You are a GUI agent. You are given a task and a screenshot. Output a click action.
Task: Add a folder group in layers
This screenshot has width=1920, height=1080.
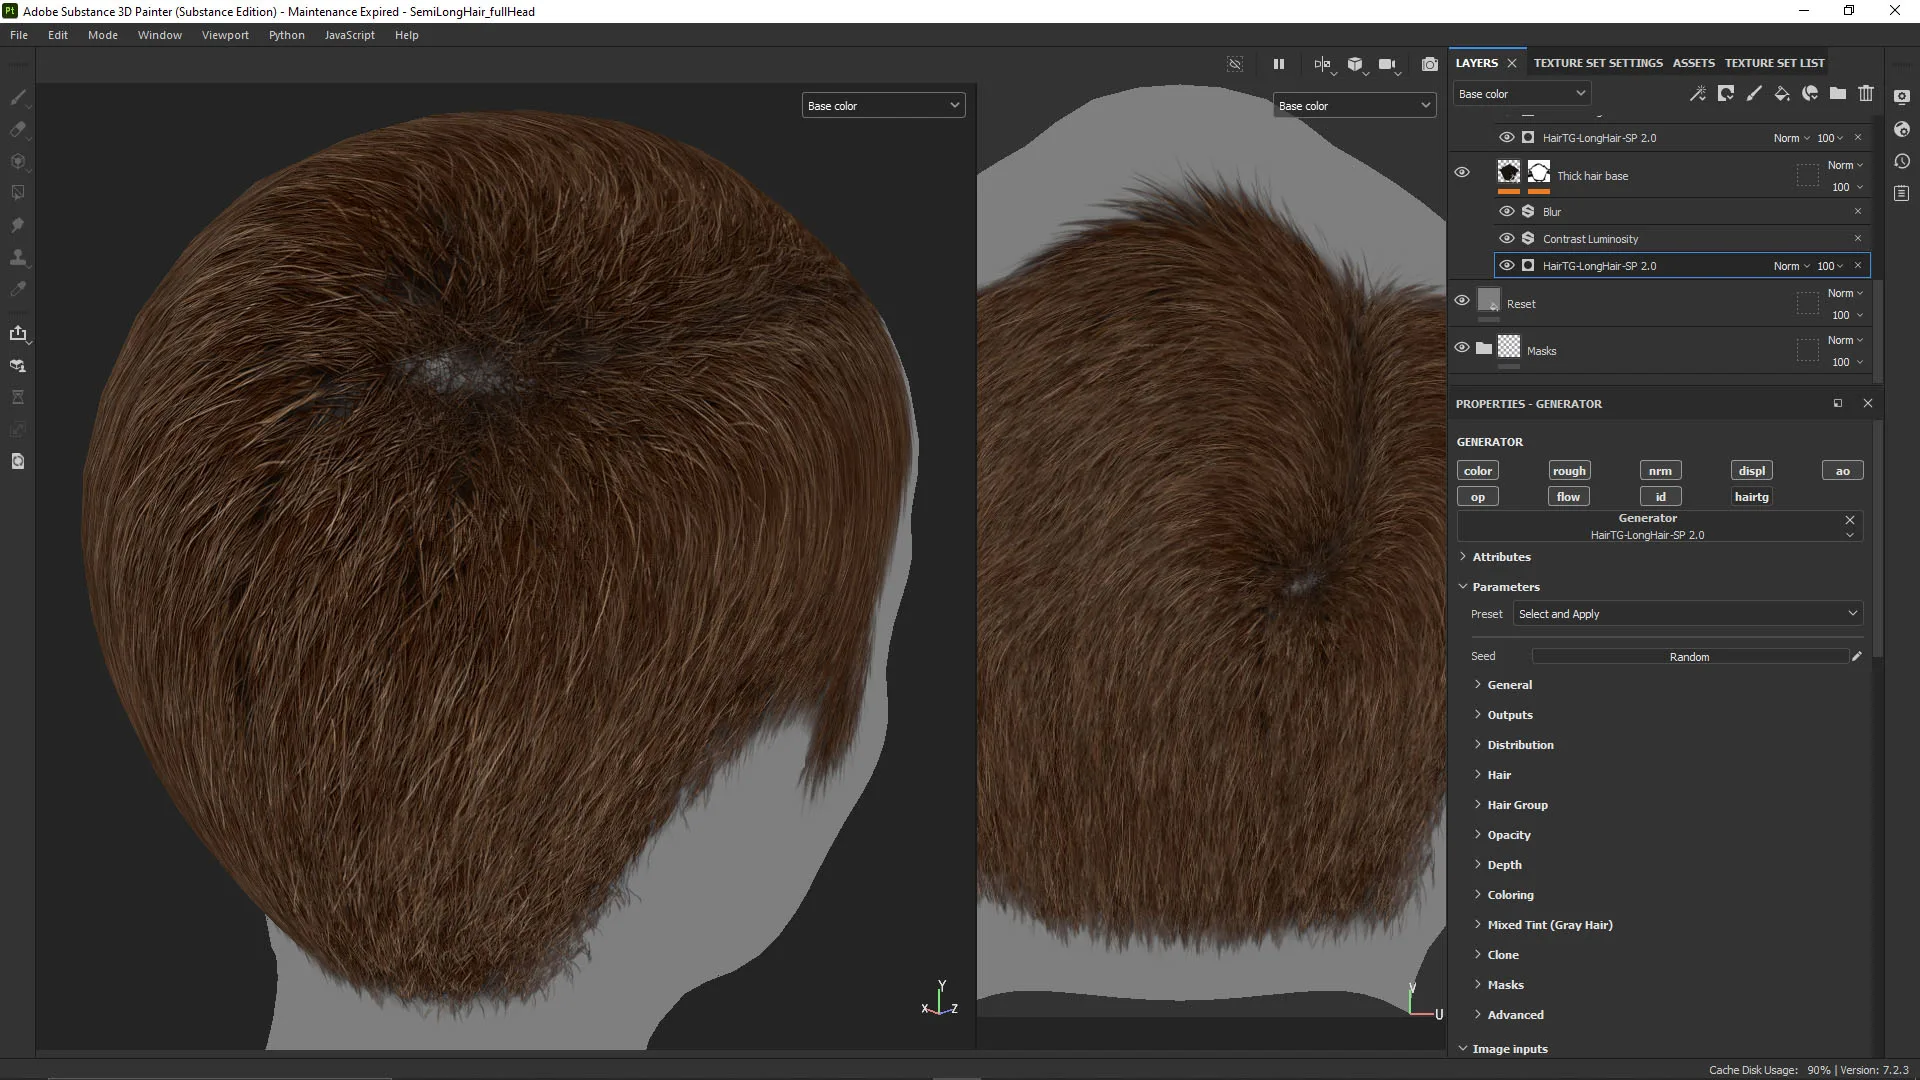pyautogui.click(x=1838, y=93)
